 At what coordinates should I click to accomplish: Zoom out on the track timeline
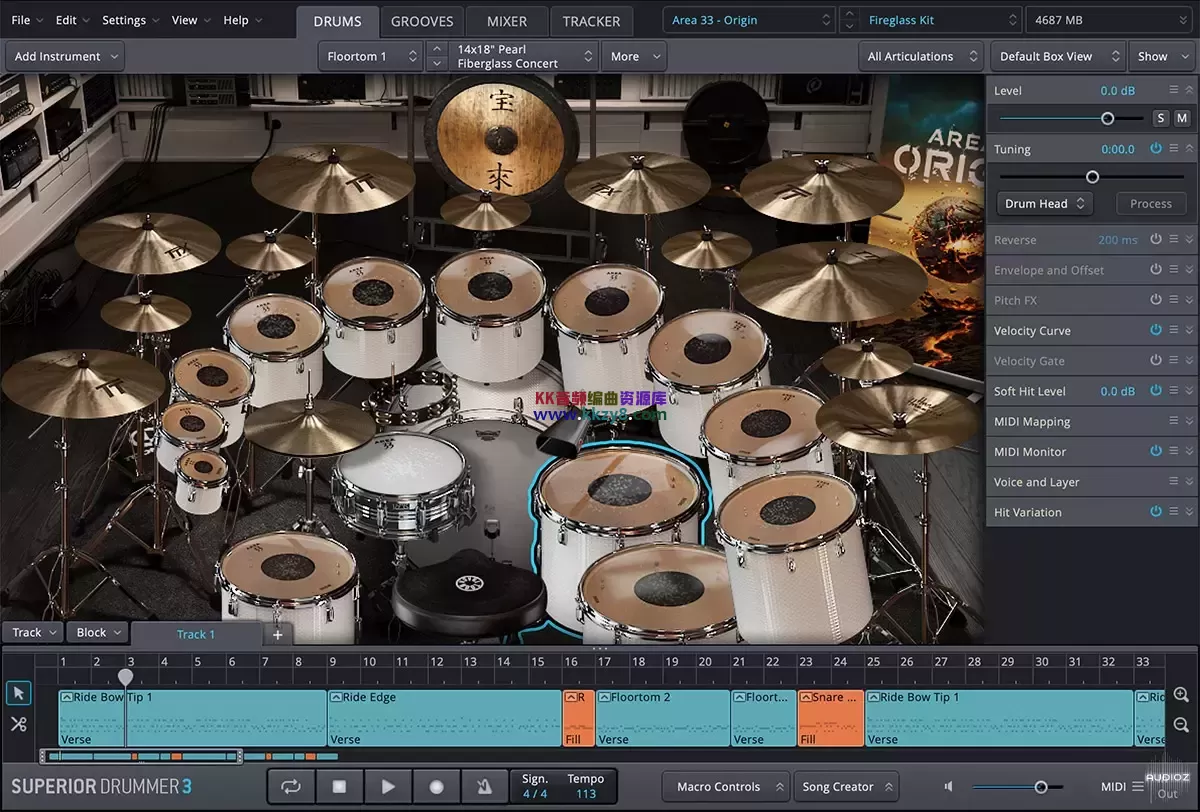coord(1181,725)
